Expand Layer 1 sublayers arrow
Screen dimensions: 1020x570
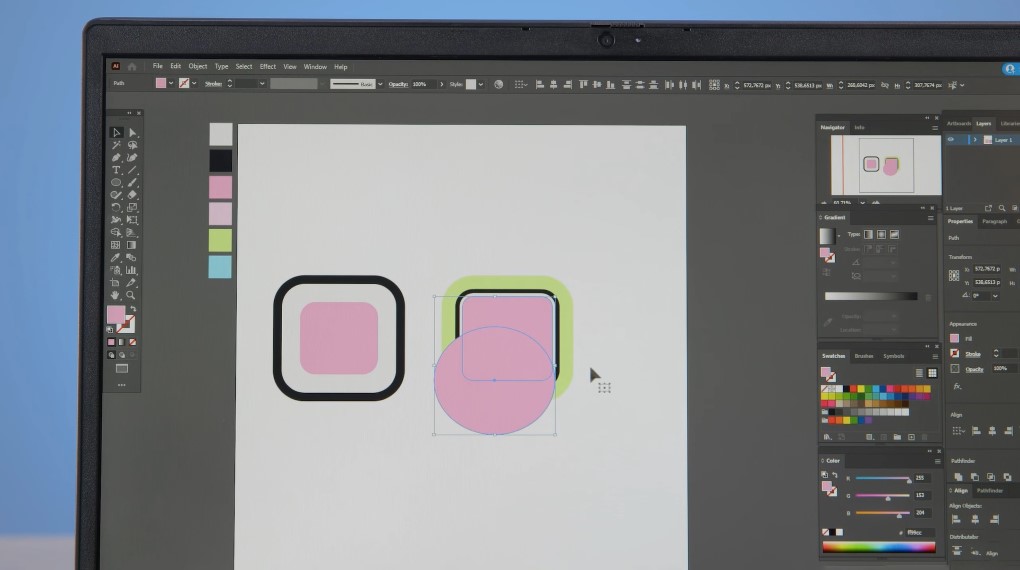click(x=975, y=140)
